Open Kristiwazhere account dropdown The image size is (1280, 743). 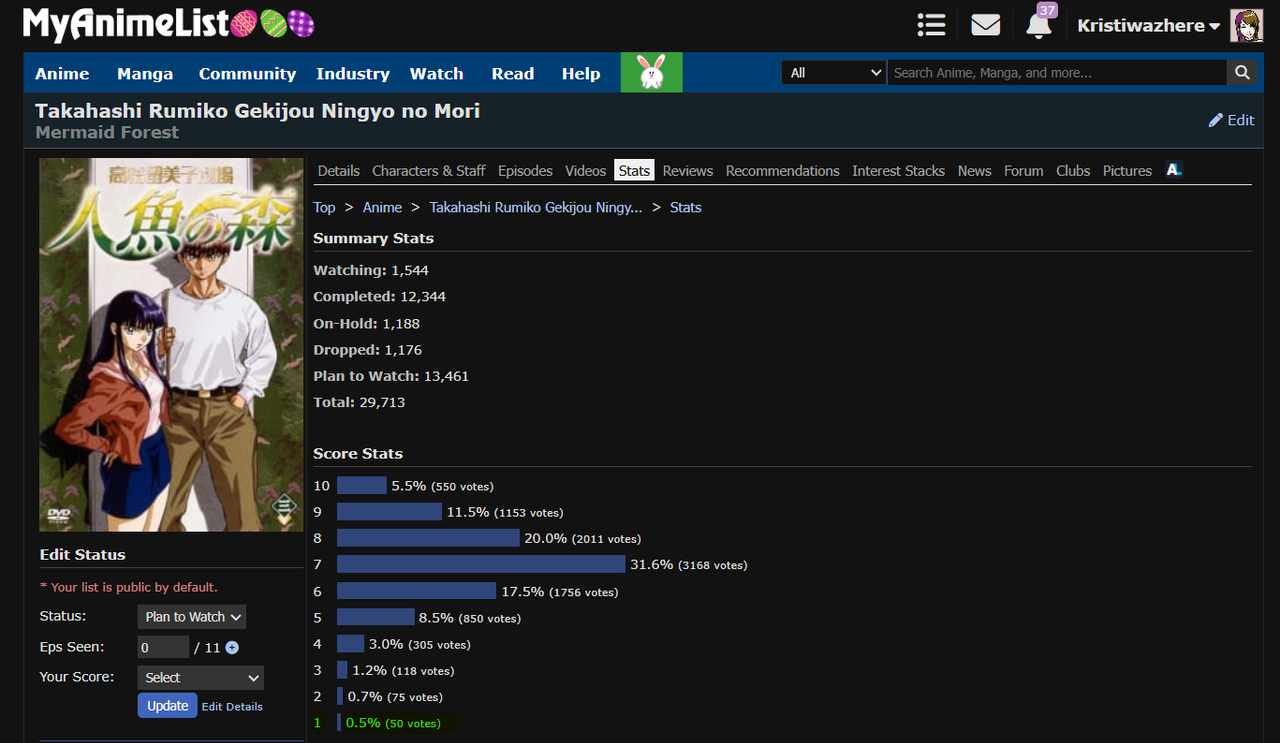pos(1148,26)
